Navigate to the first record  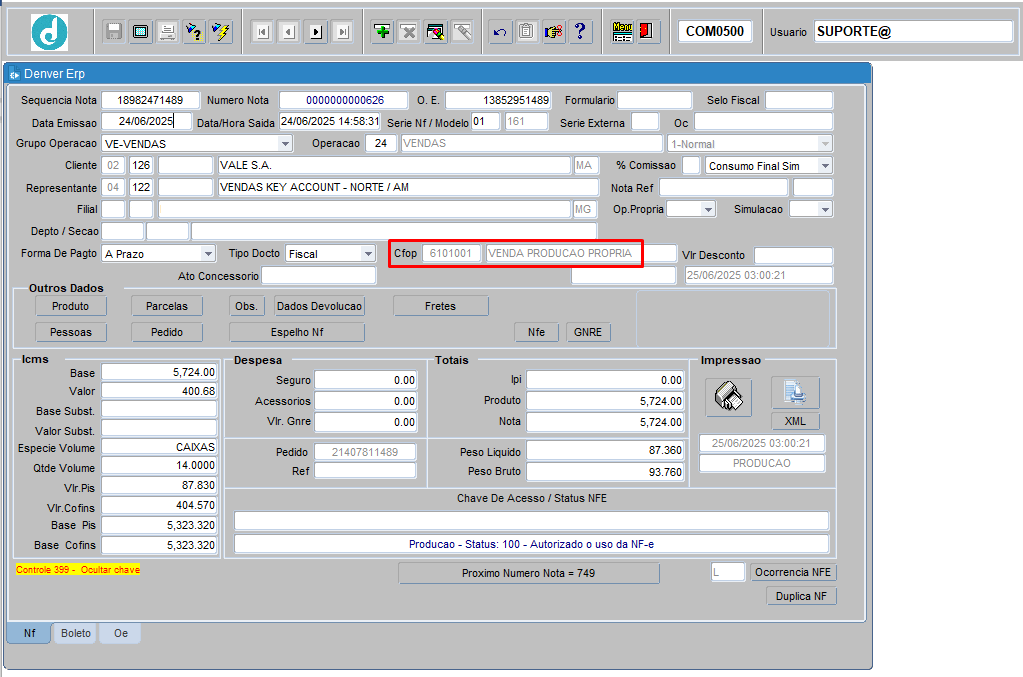[x=262, y=31]
